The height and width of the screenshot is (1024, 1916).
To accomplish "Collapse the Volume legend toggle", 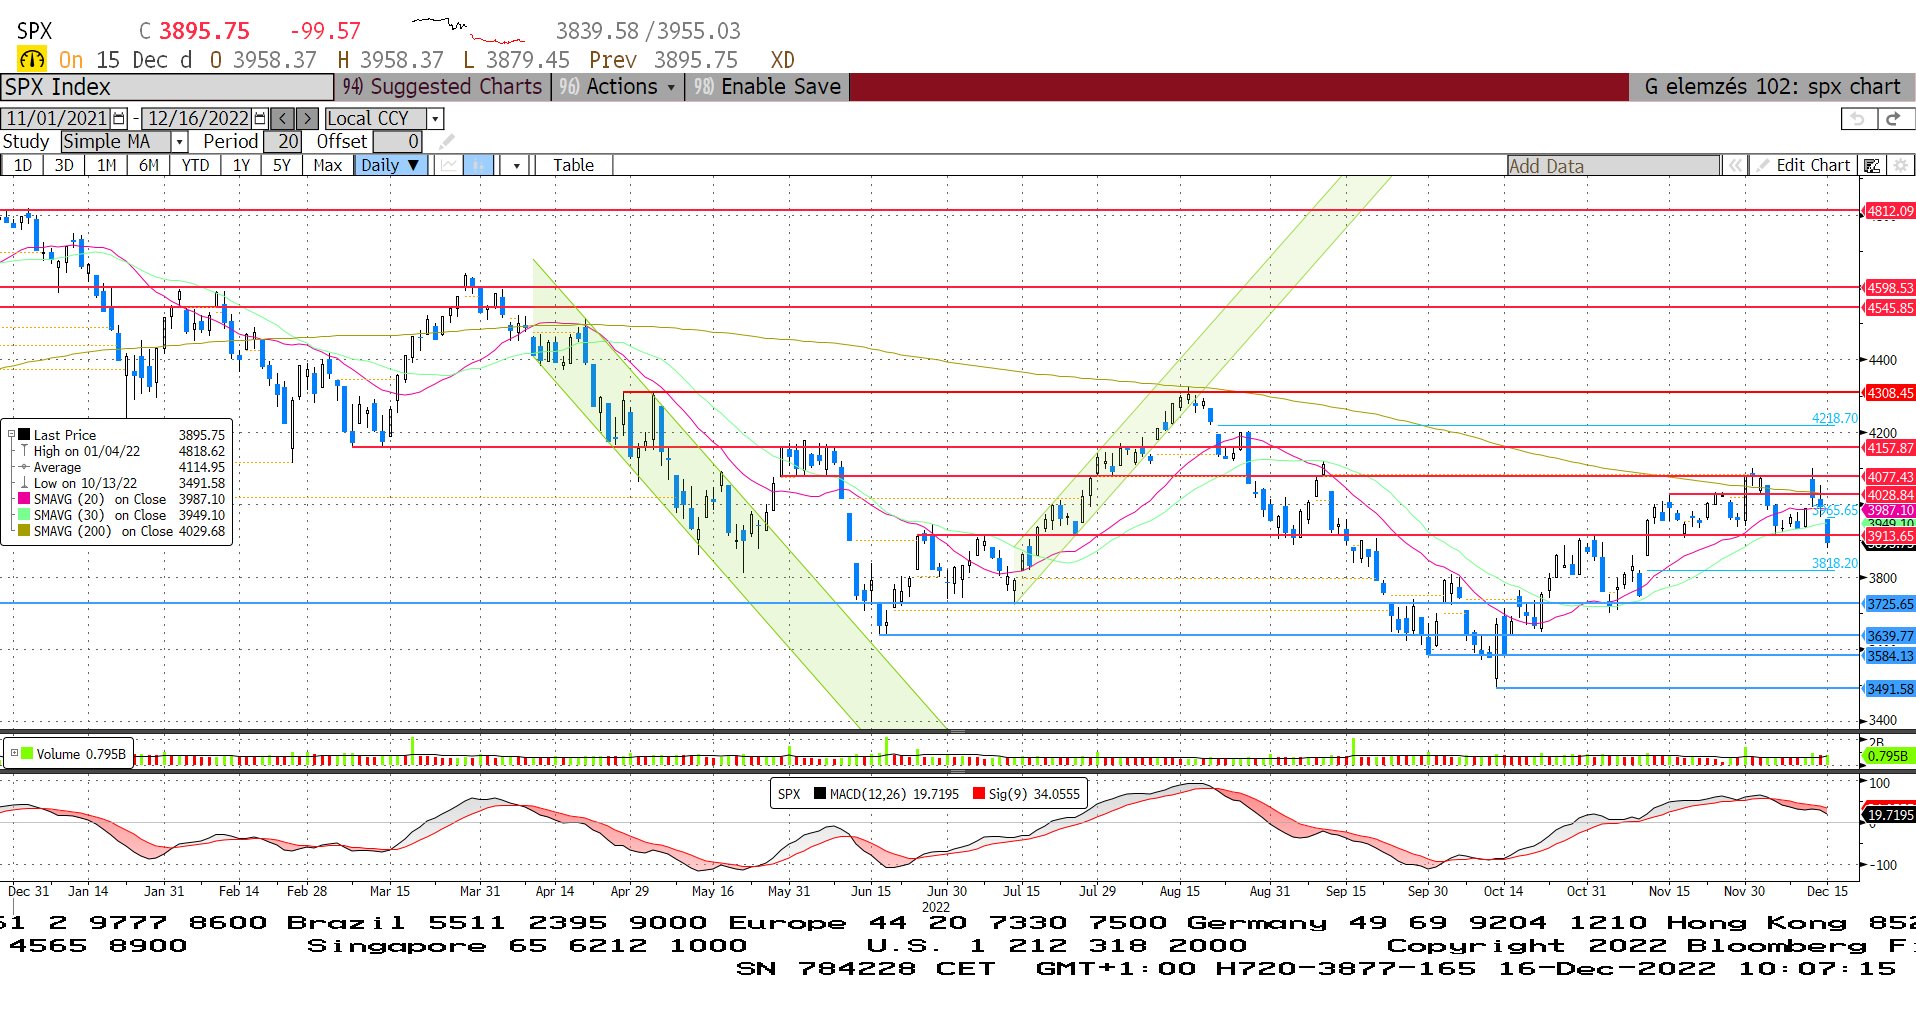I will click(14, 753).
